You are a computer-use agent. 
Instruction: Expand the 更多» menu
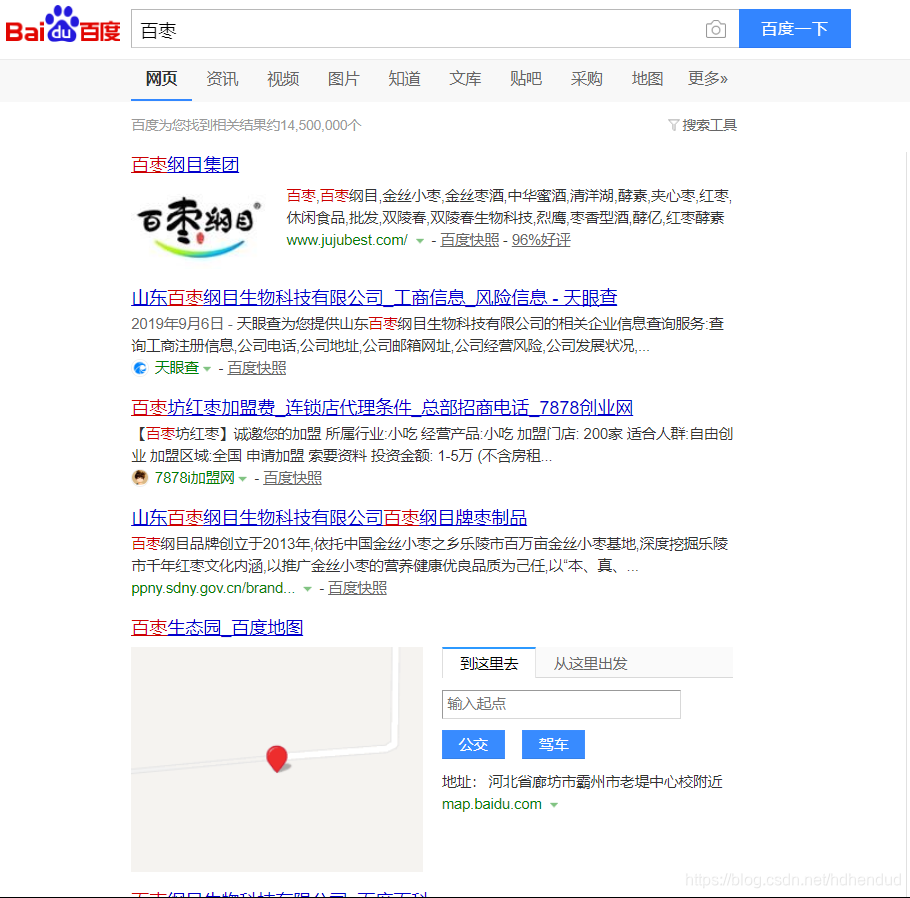point(707,78)
